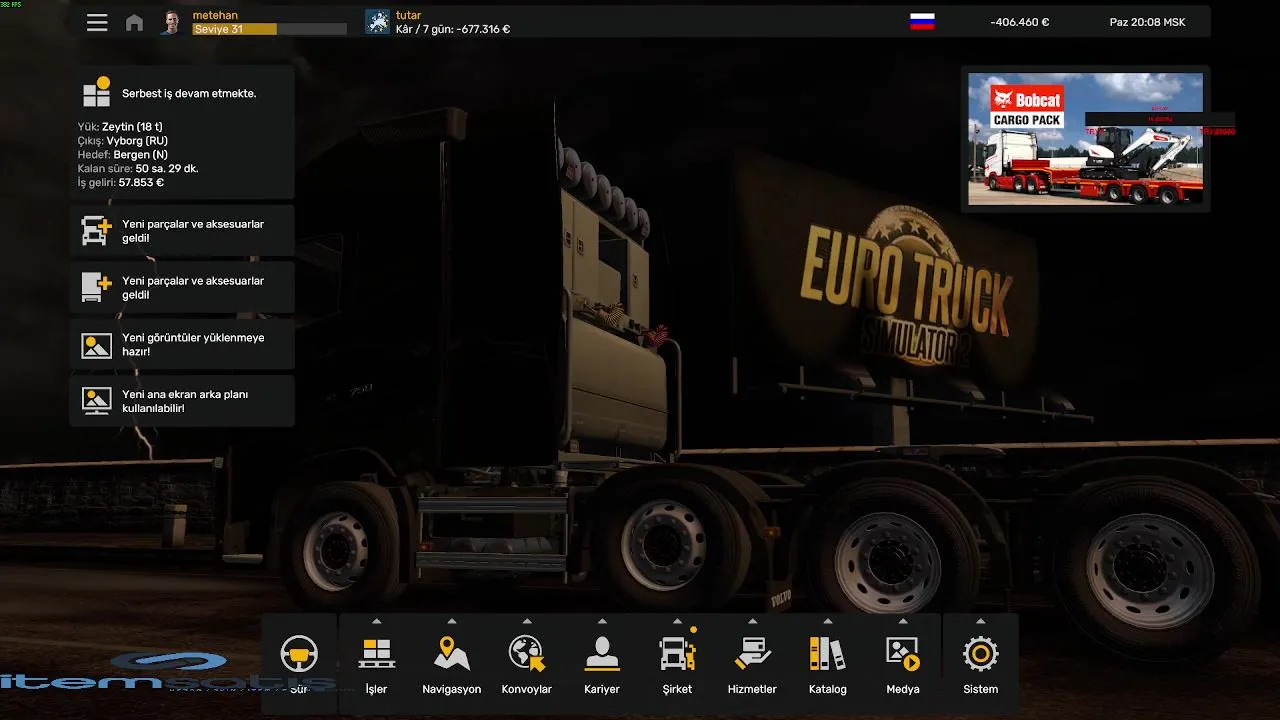Viewport: 1280px width, 720px height.
Task: Click the Serbest iş devam etmekte text
Action: click(189, 93)
